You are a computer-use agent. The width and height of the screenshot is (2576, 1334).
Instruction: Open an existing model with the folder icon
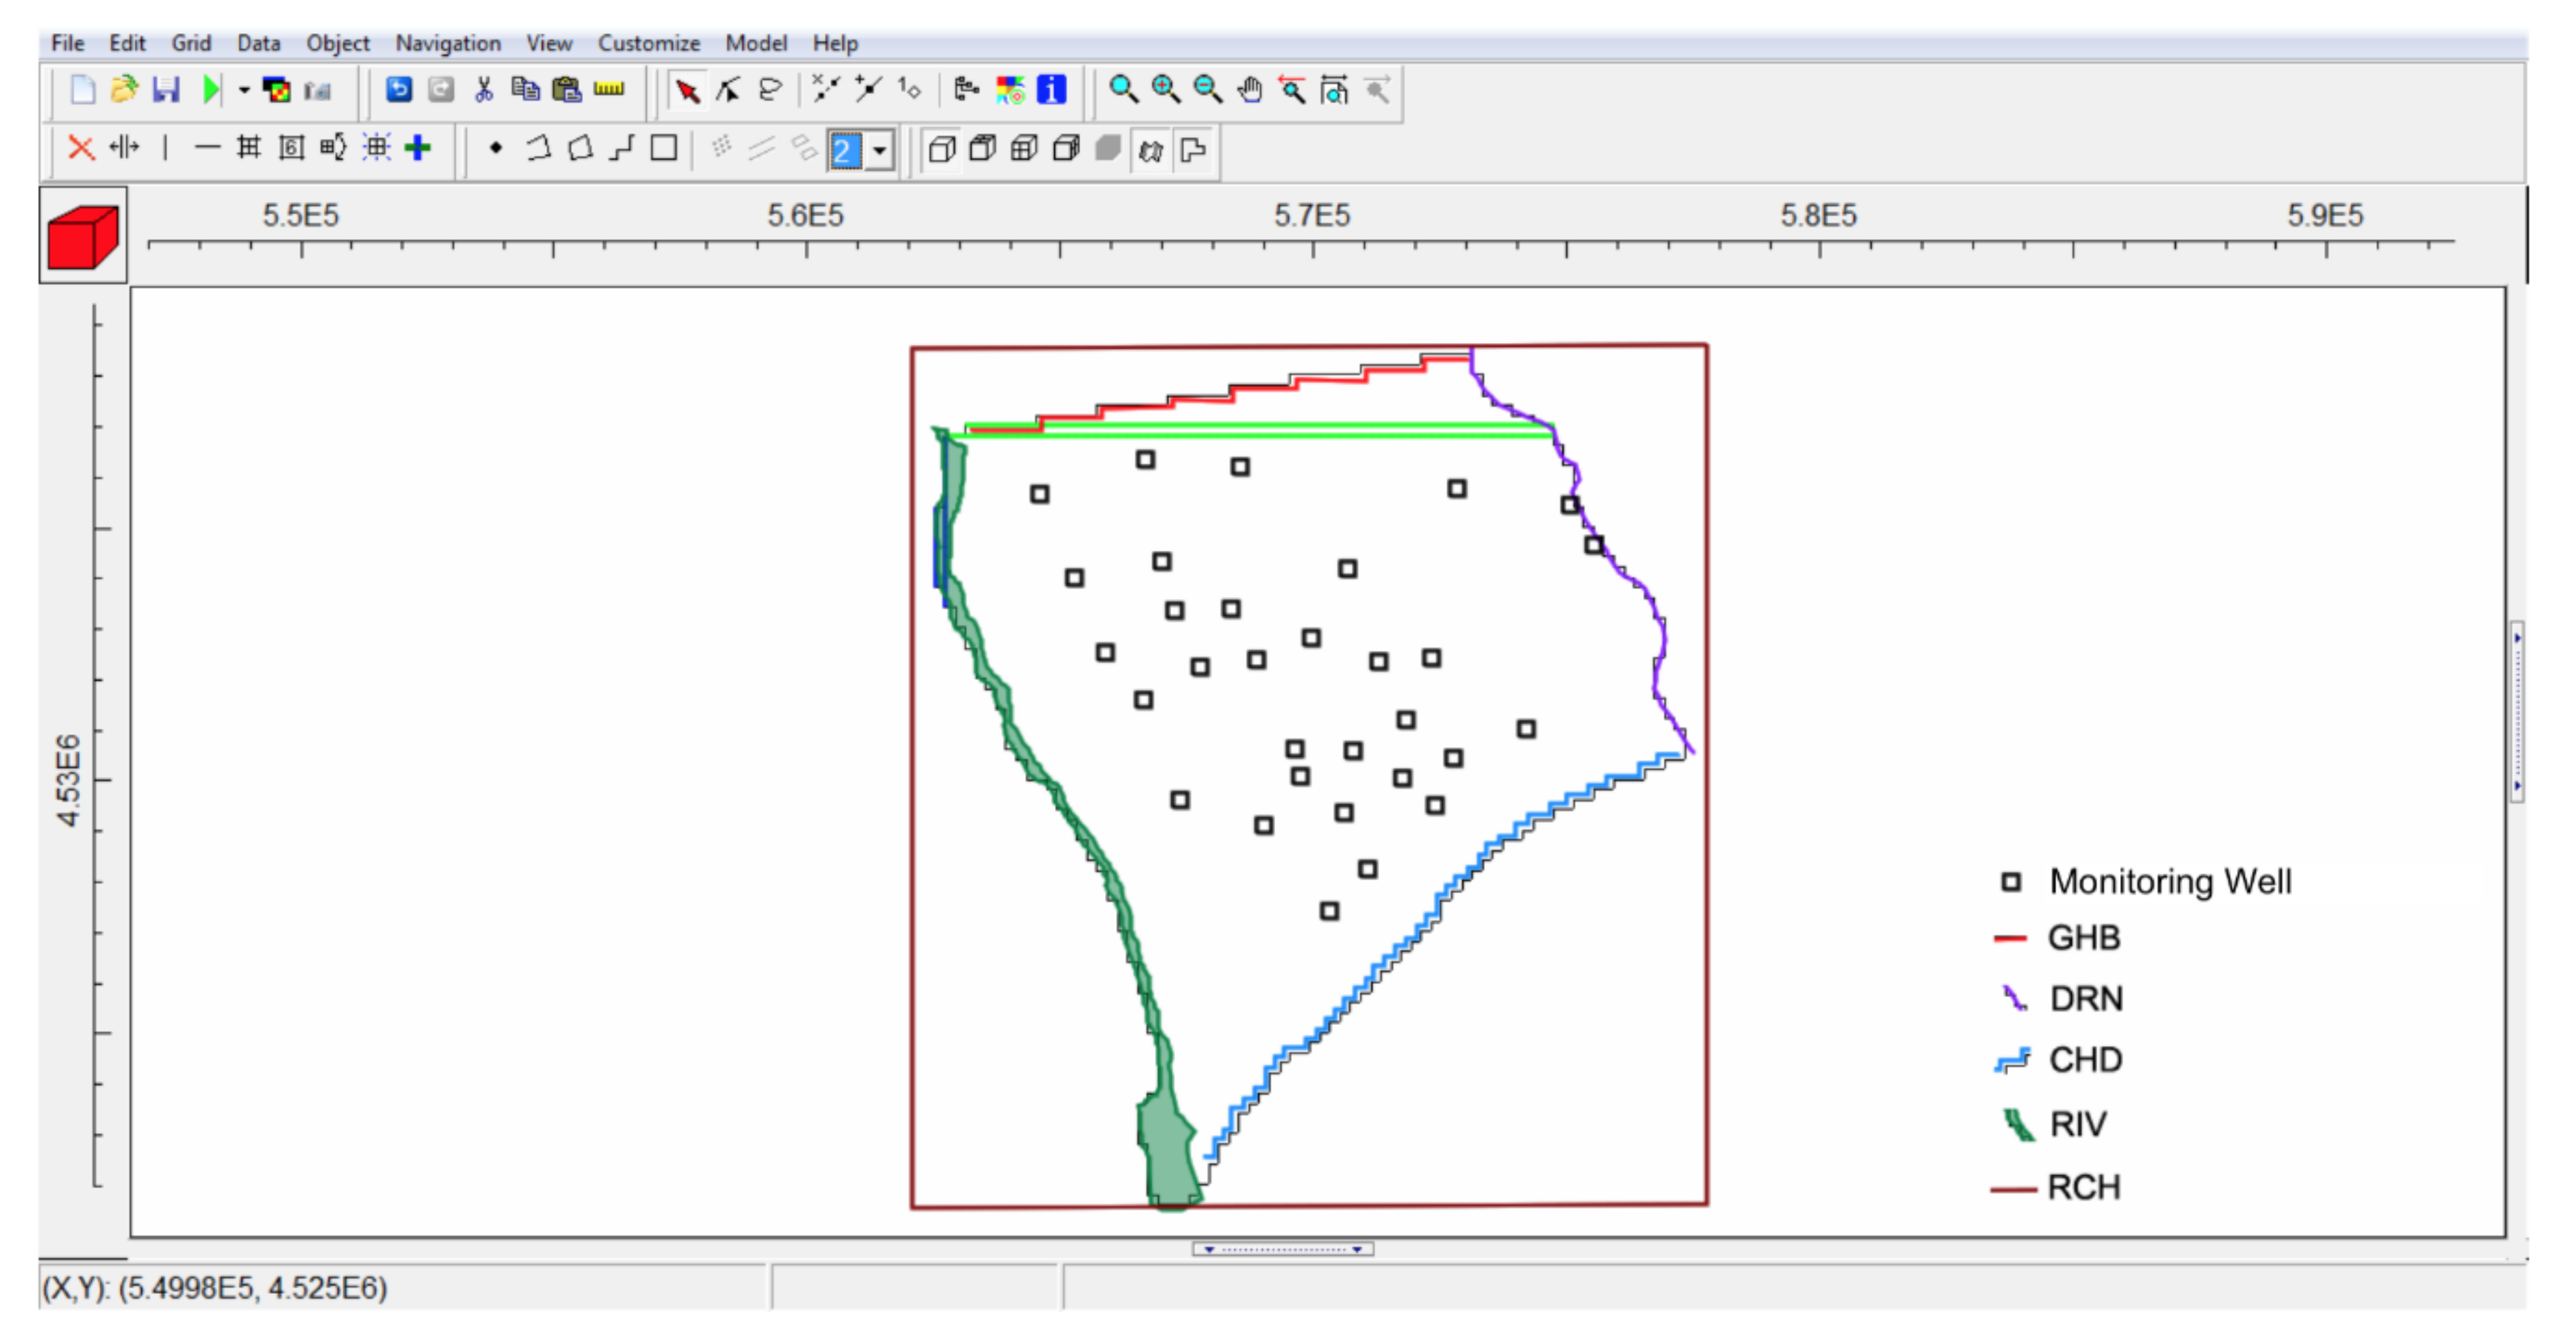pyautogui.click(x=124, y=90)
